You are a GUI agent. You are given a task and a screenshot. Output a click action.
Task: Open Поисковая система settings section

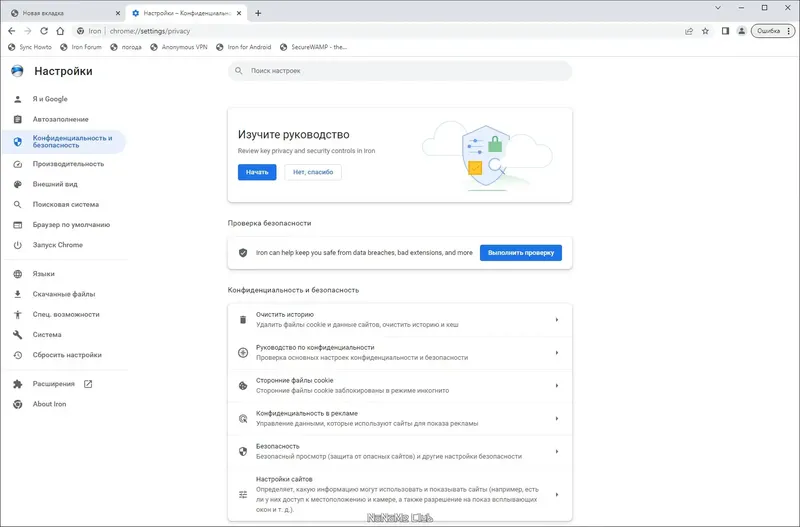coord(64,205)
